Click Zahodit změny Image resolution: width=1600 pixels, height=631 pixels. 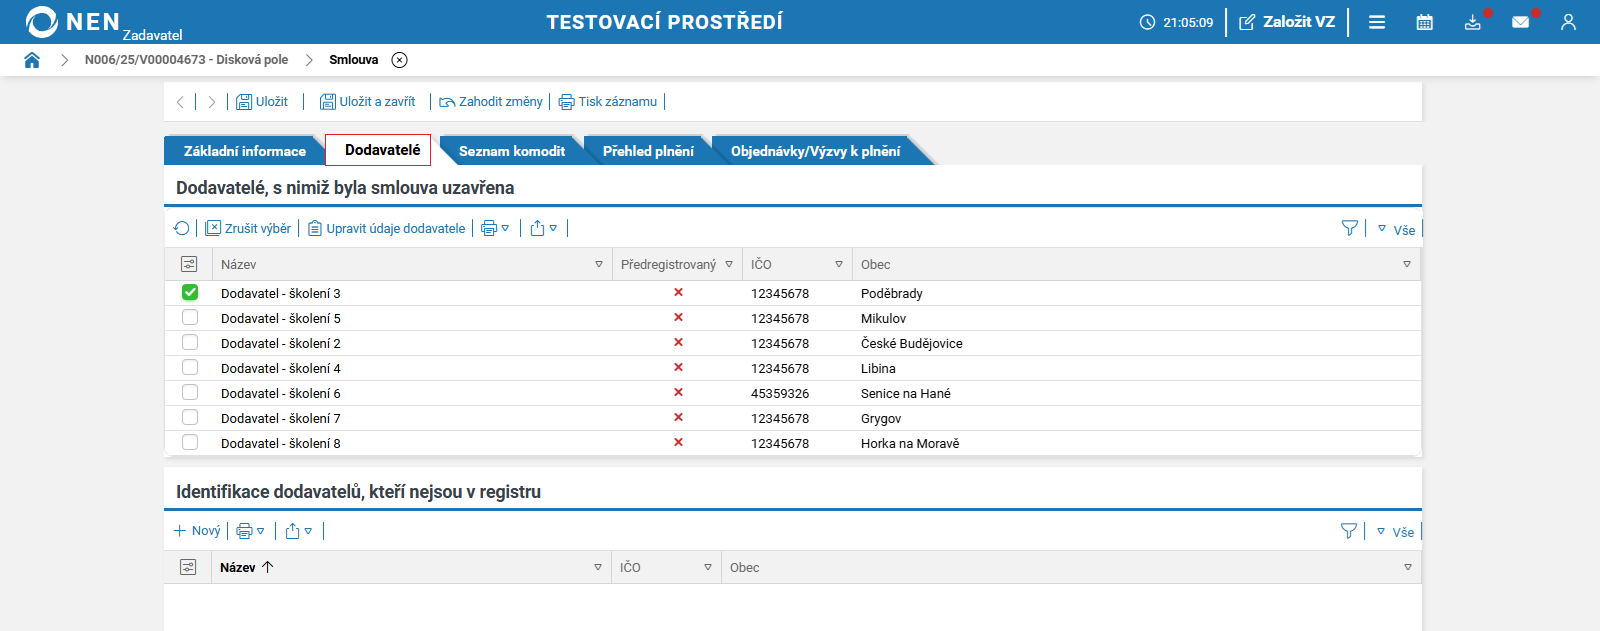click(x=490, y=102)
